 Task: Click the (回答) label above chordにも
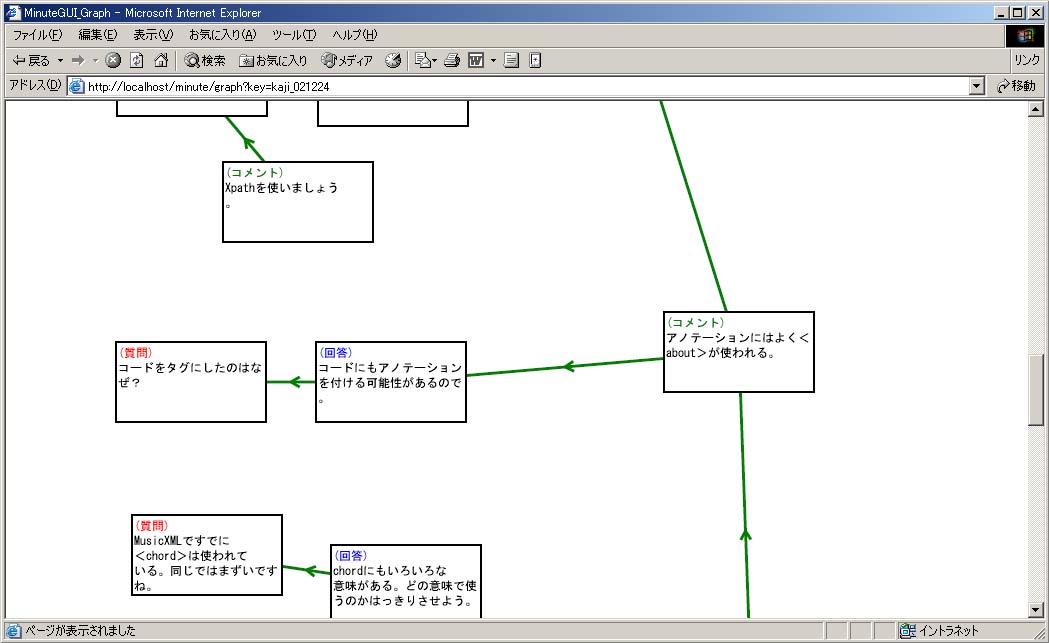point(351,556)
